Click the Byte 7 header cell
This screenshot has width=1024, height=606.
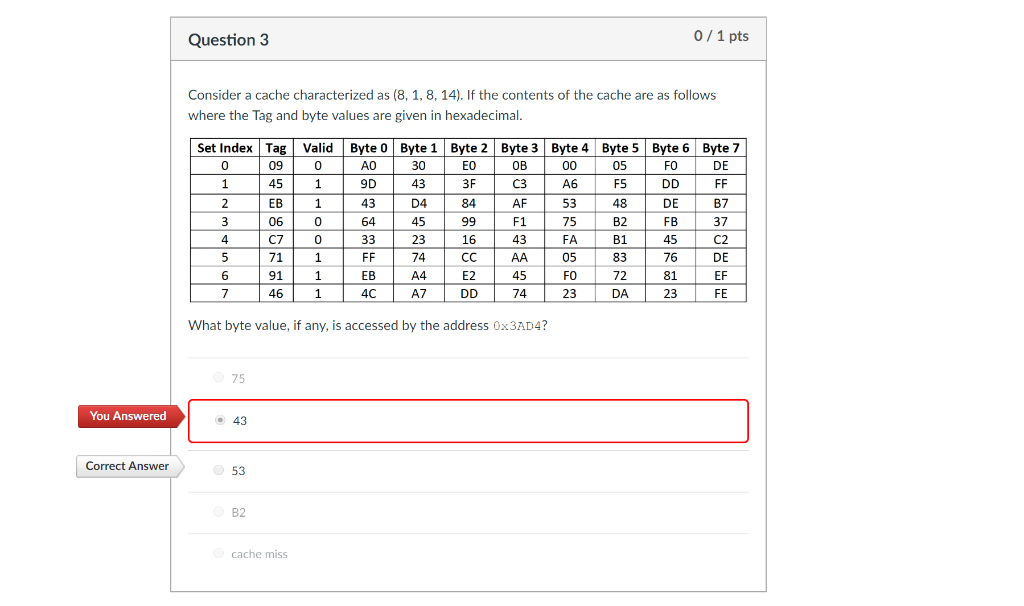(x=721, y=148)
